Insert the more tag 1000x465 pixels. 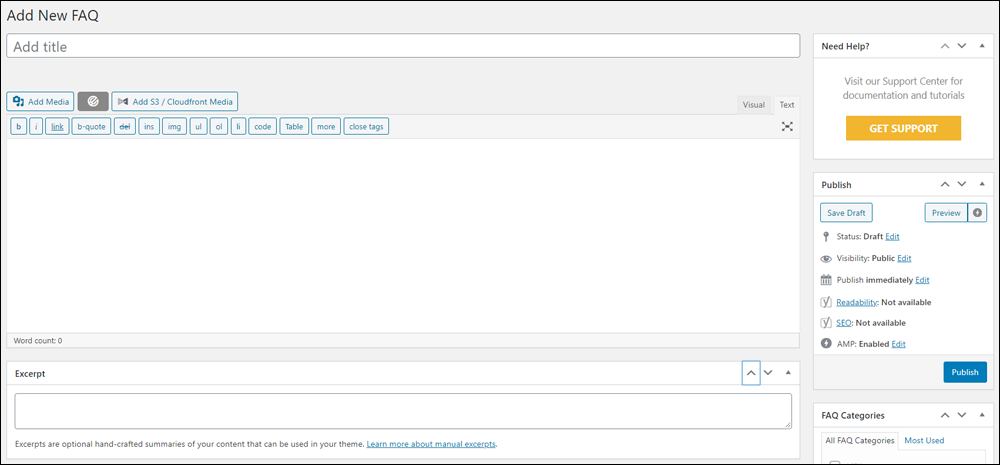pos(326,127)
